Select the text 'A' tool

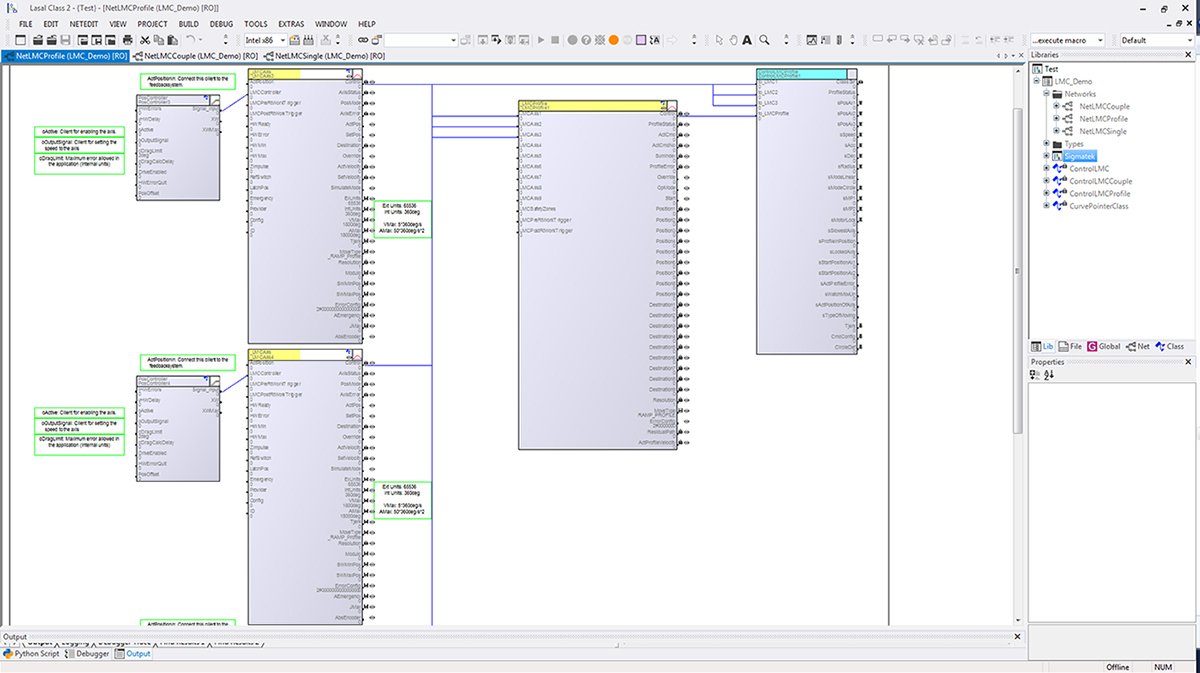pos(747,40)
